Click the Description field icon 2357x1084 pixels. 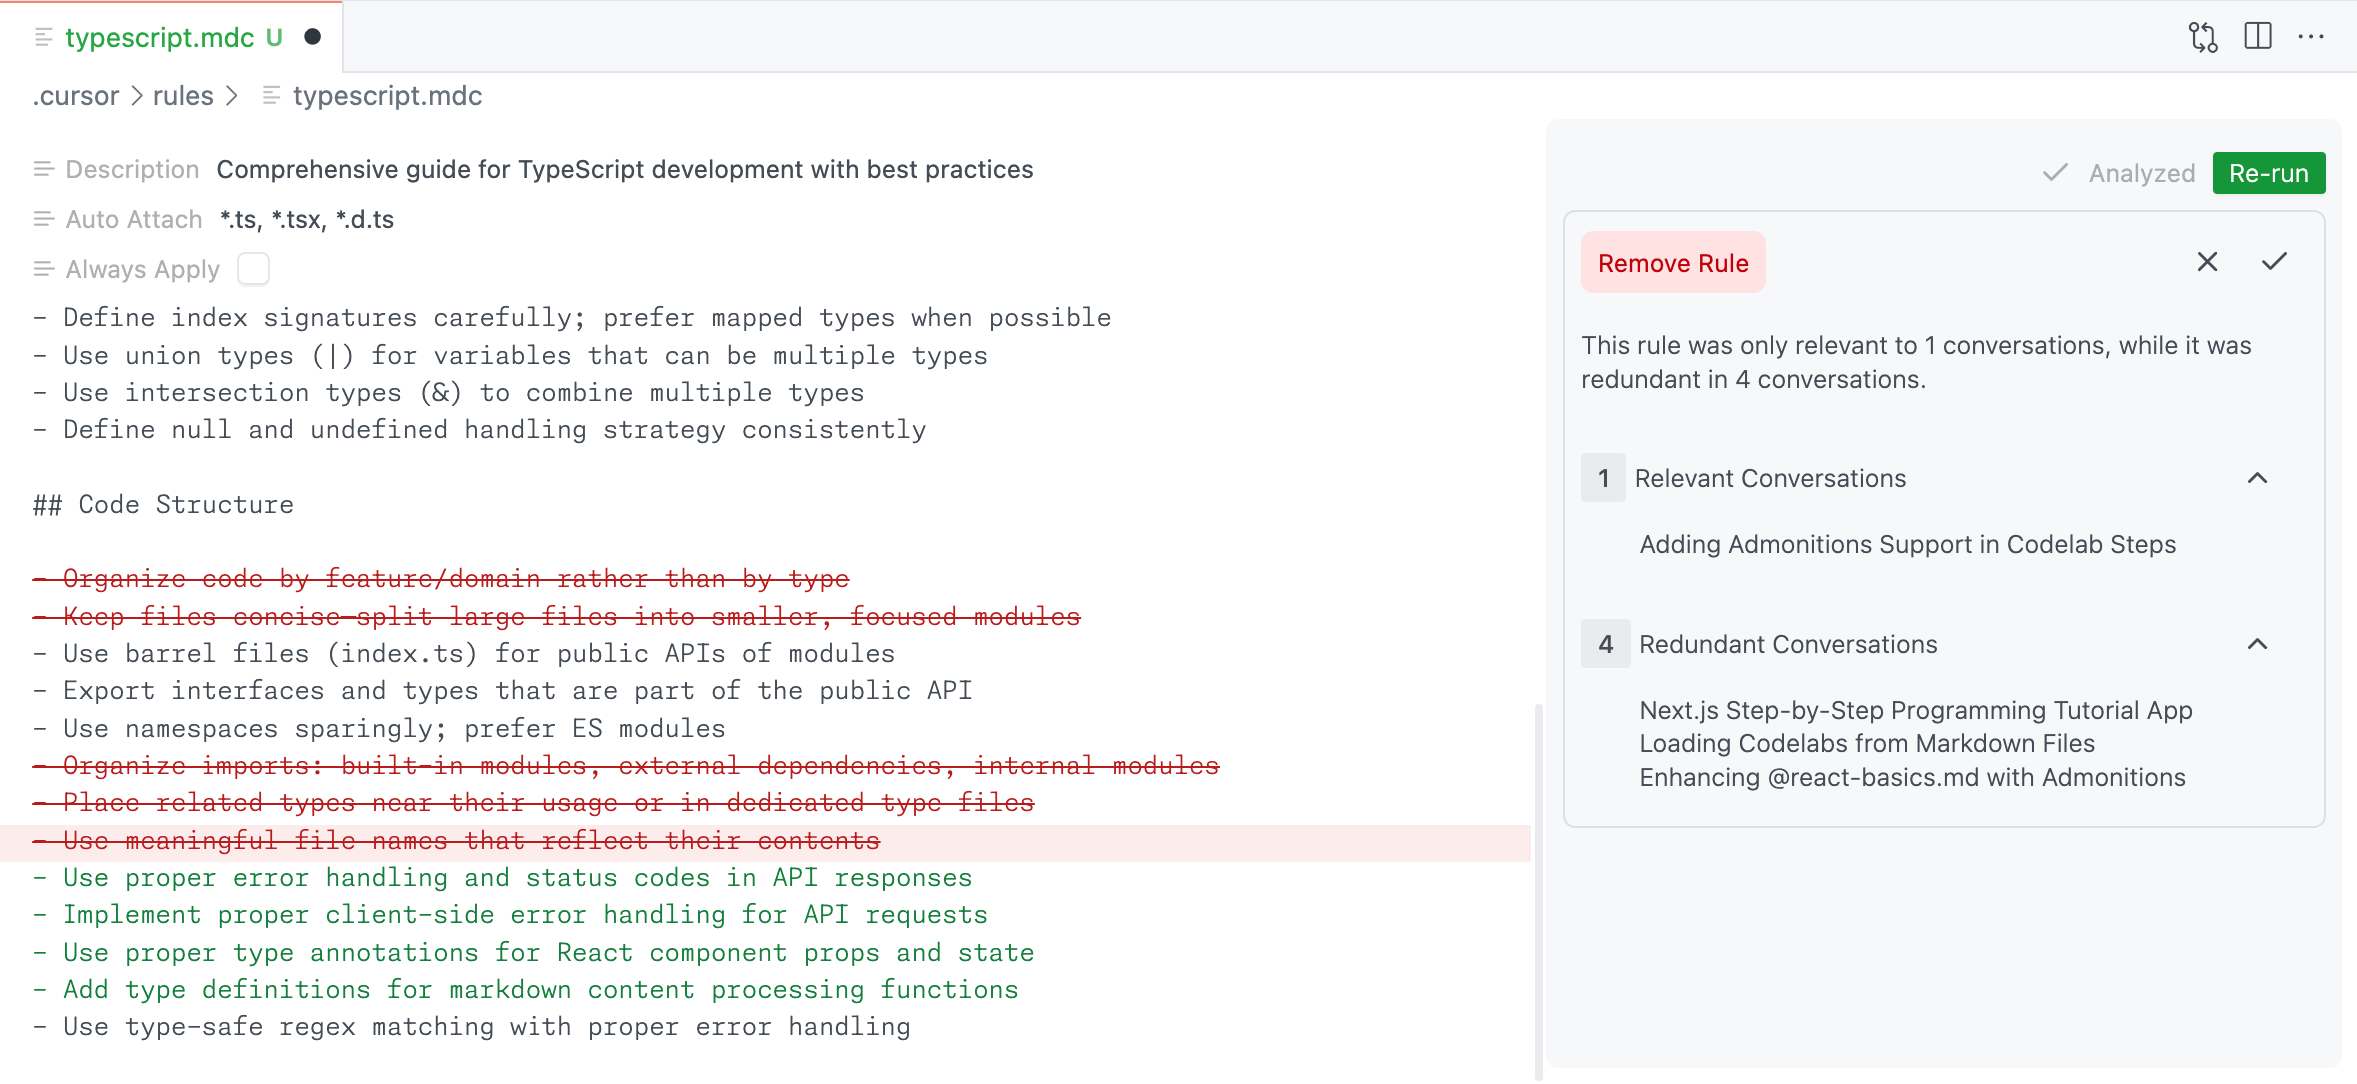pos(42,169)
